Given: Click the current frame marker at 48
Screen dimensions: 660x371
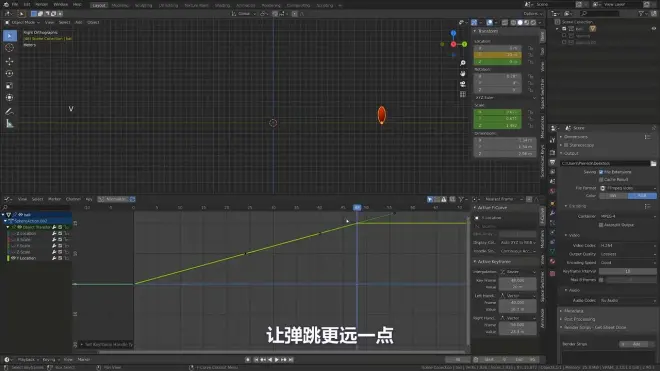Looking at the screenshot, I should click(x=357, y=208).
